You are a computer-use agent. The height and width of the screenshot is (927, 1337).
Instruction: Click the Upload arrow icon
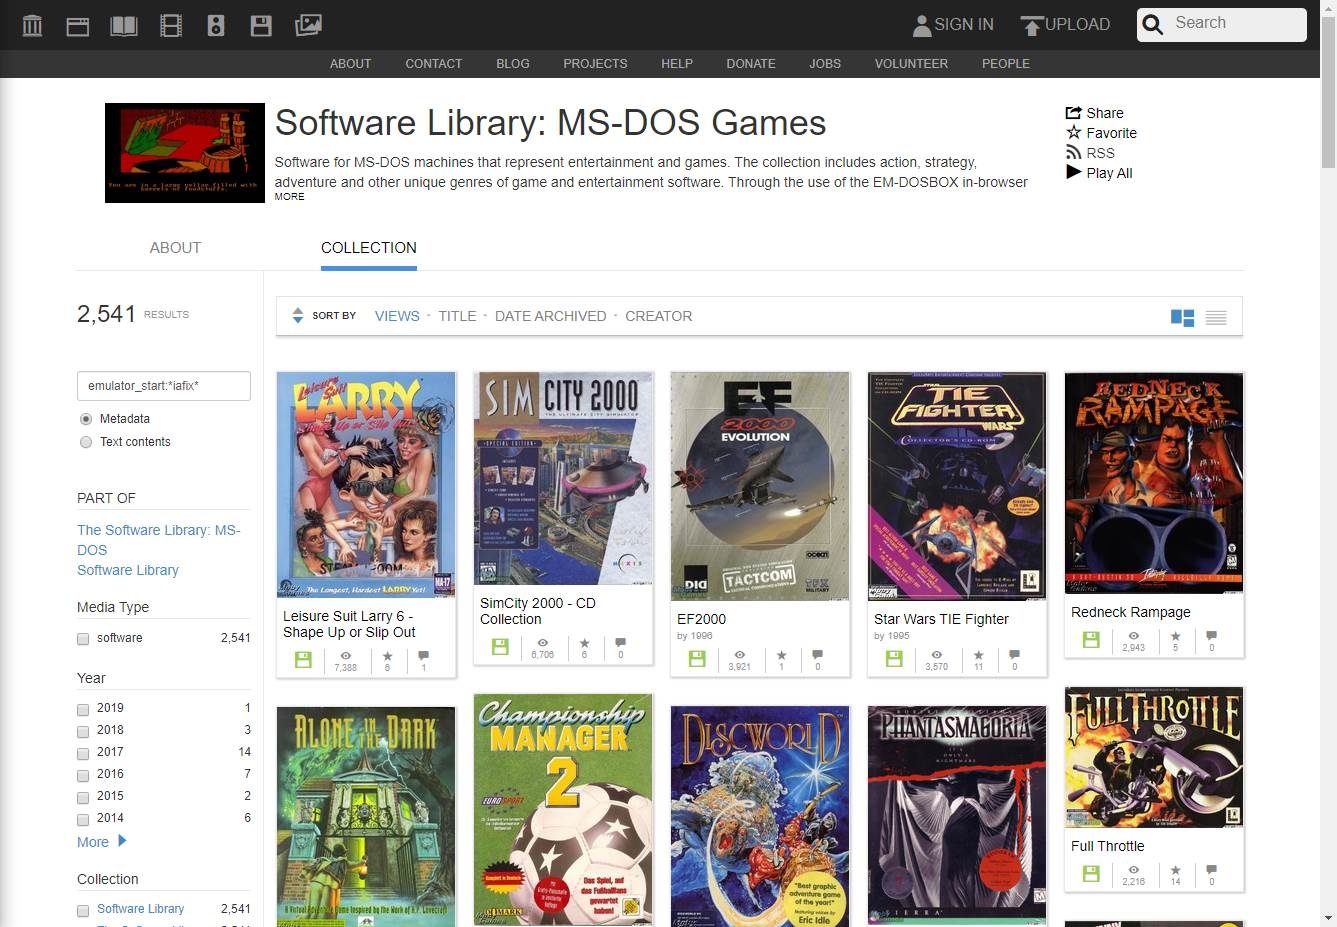point(1031,25)
